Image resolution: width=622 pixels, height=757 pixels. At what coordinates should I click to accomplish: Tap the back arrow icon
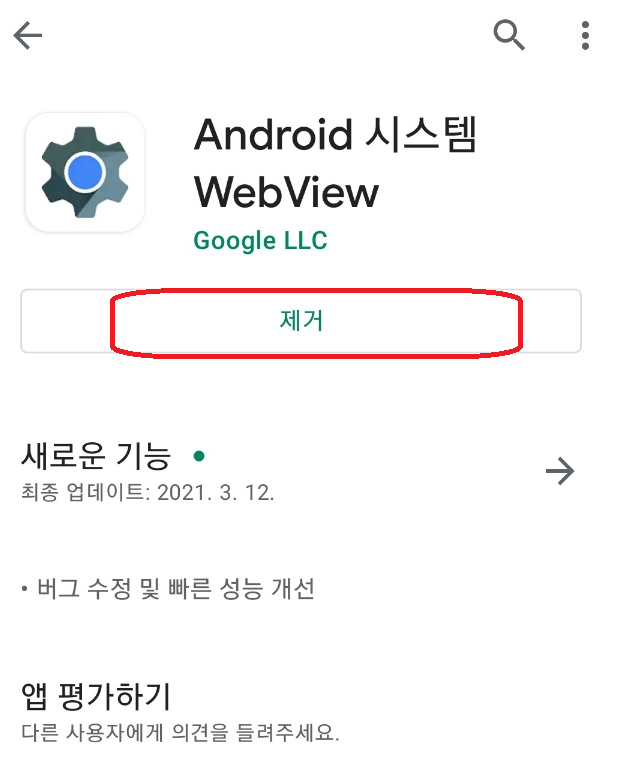coord(28,35)
